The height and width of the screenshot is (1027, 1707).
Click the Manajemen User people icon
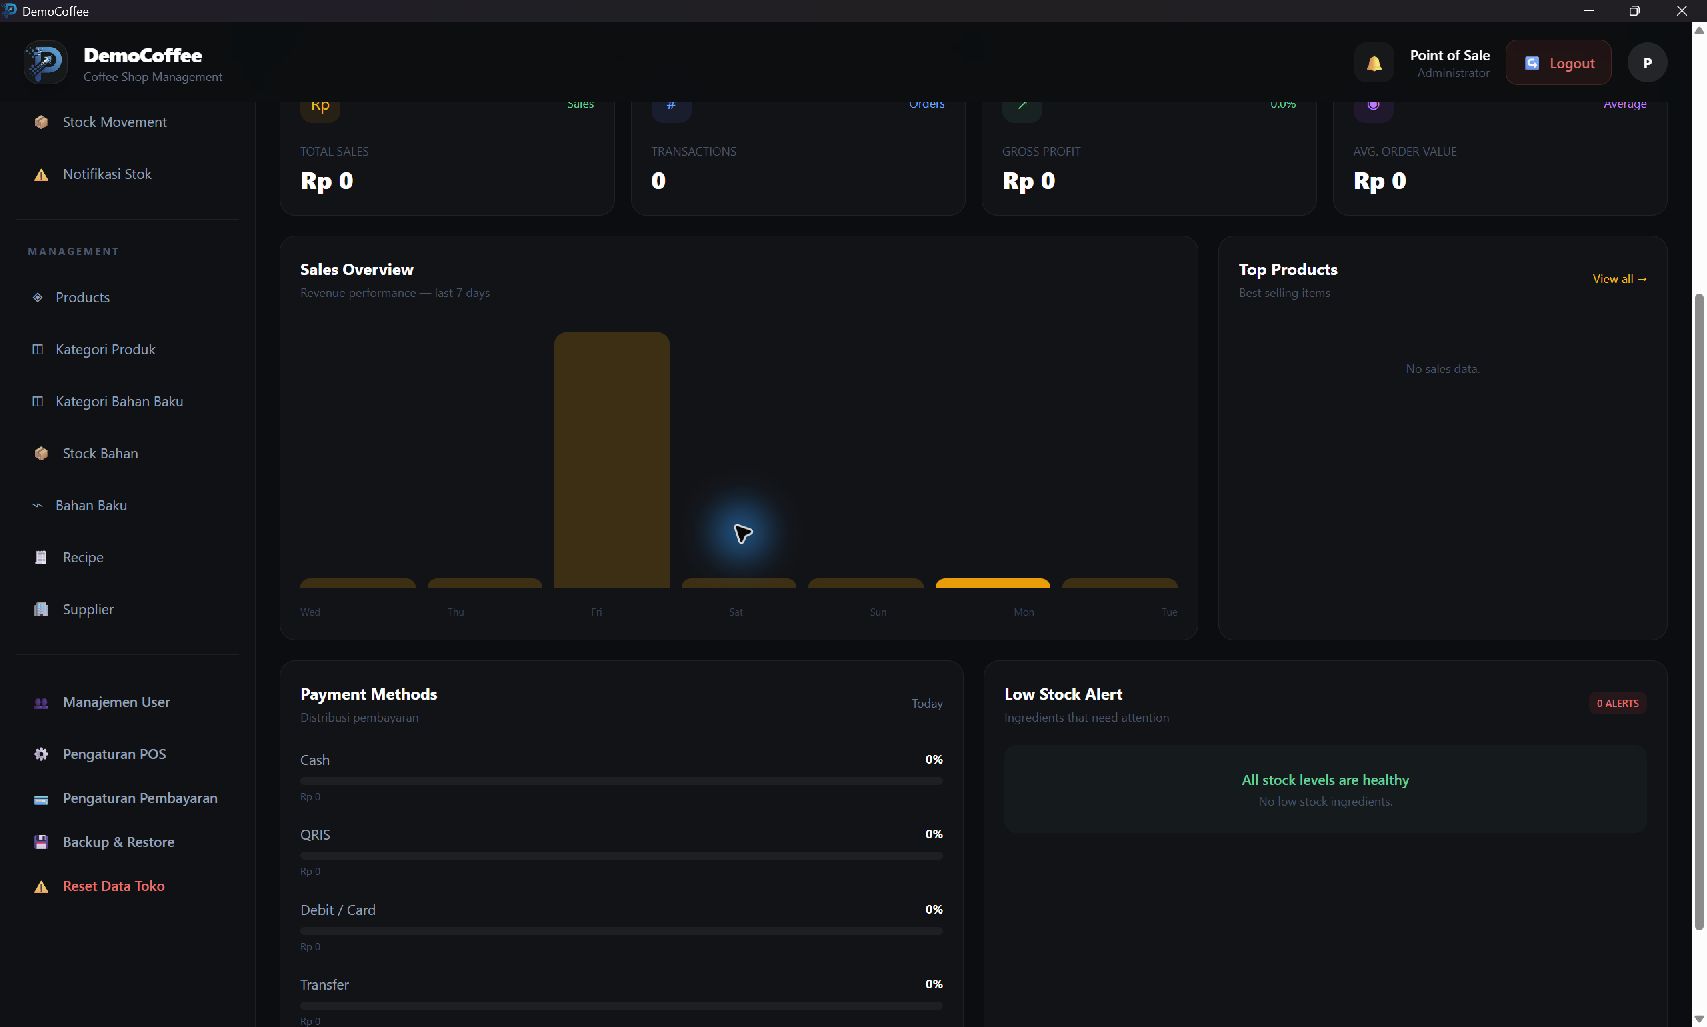(x=41, y=702)
